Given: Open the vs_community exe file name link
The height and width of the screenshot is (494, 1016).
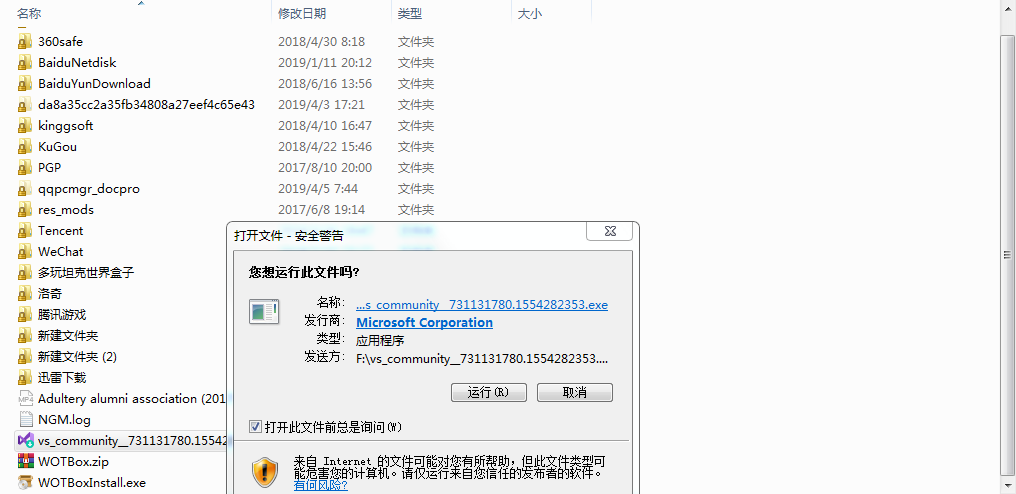Looking at the screenshot, I should tap(482, 305).
